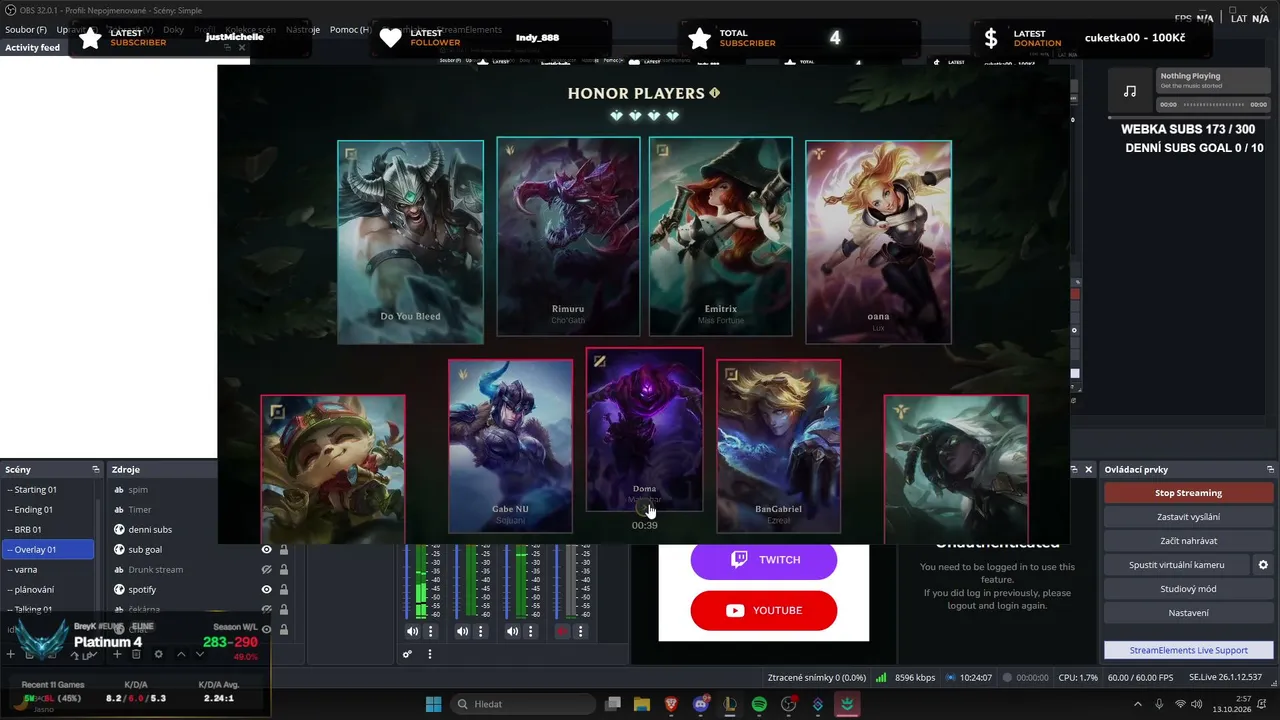Viewport: 1280px width, 720px height.
Task: Open options menu of muted mixer channel
Action: tap(581, 632)
